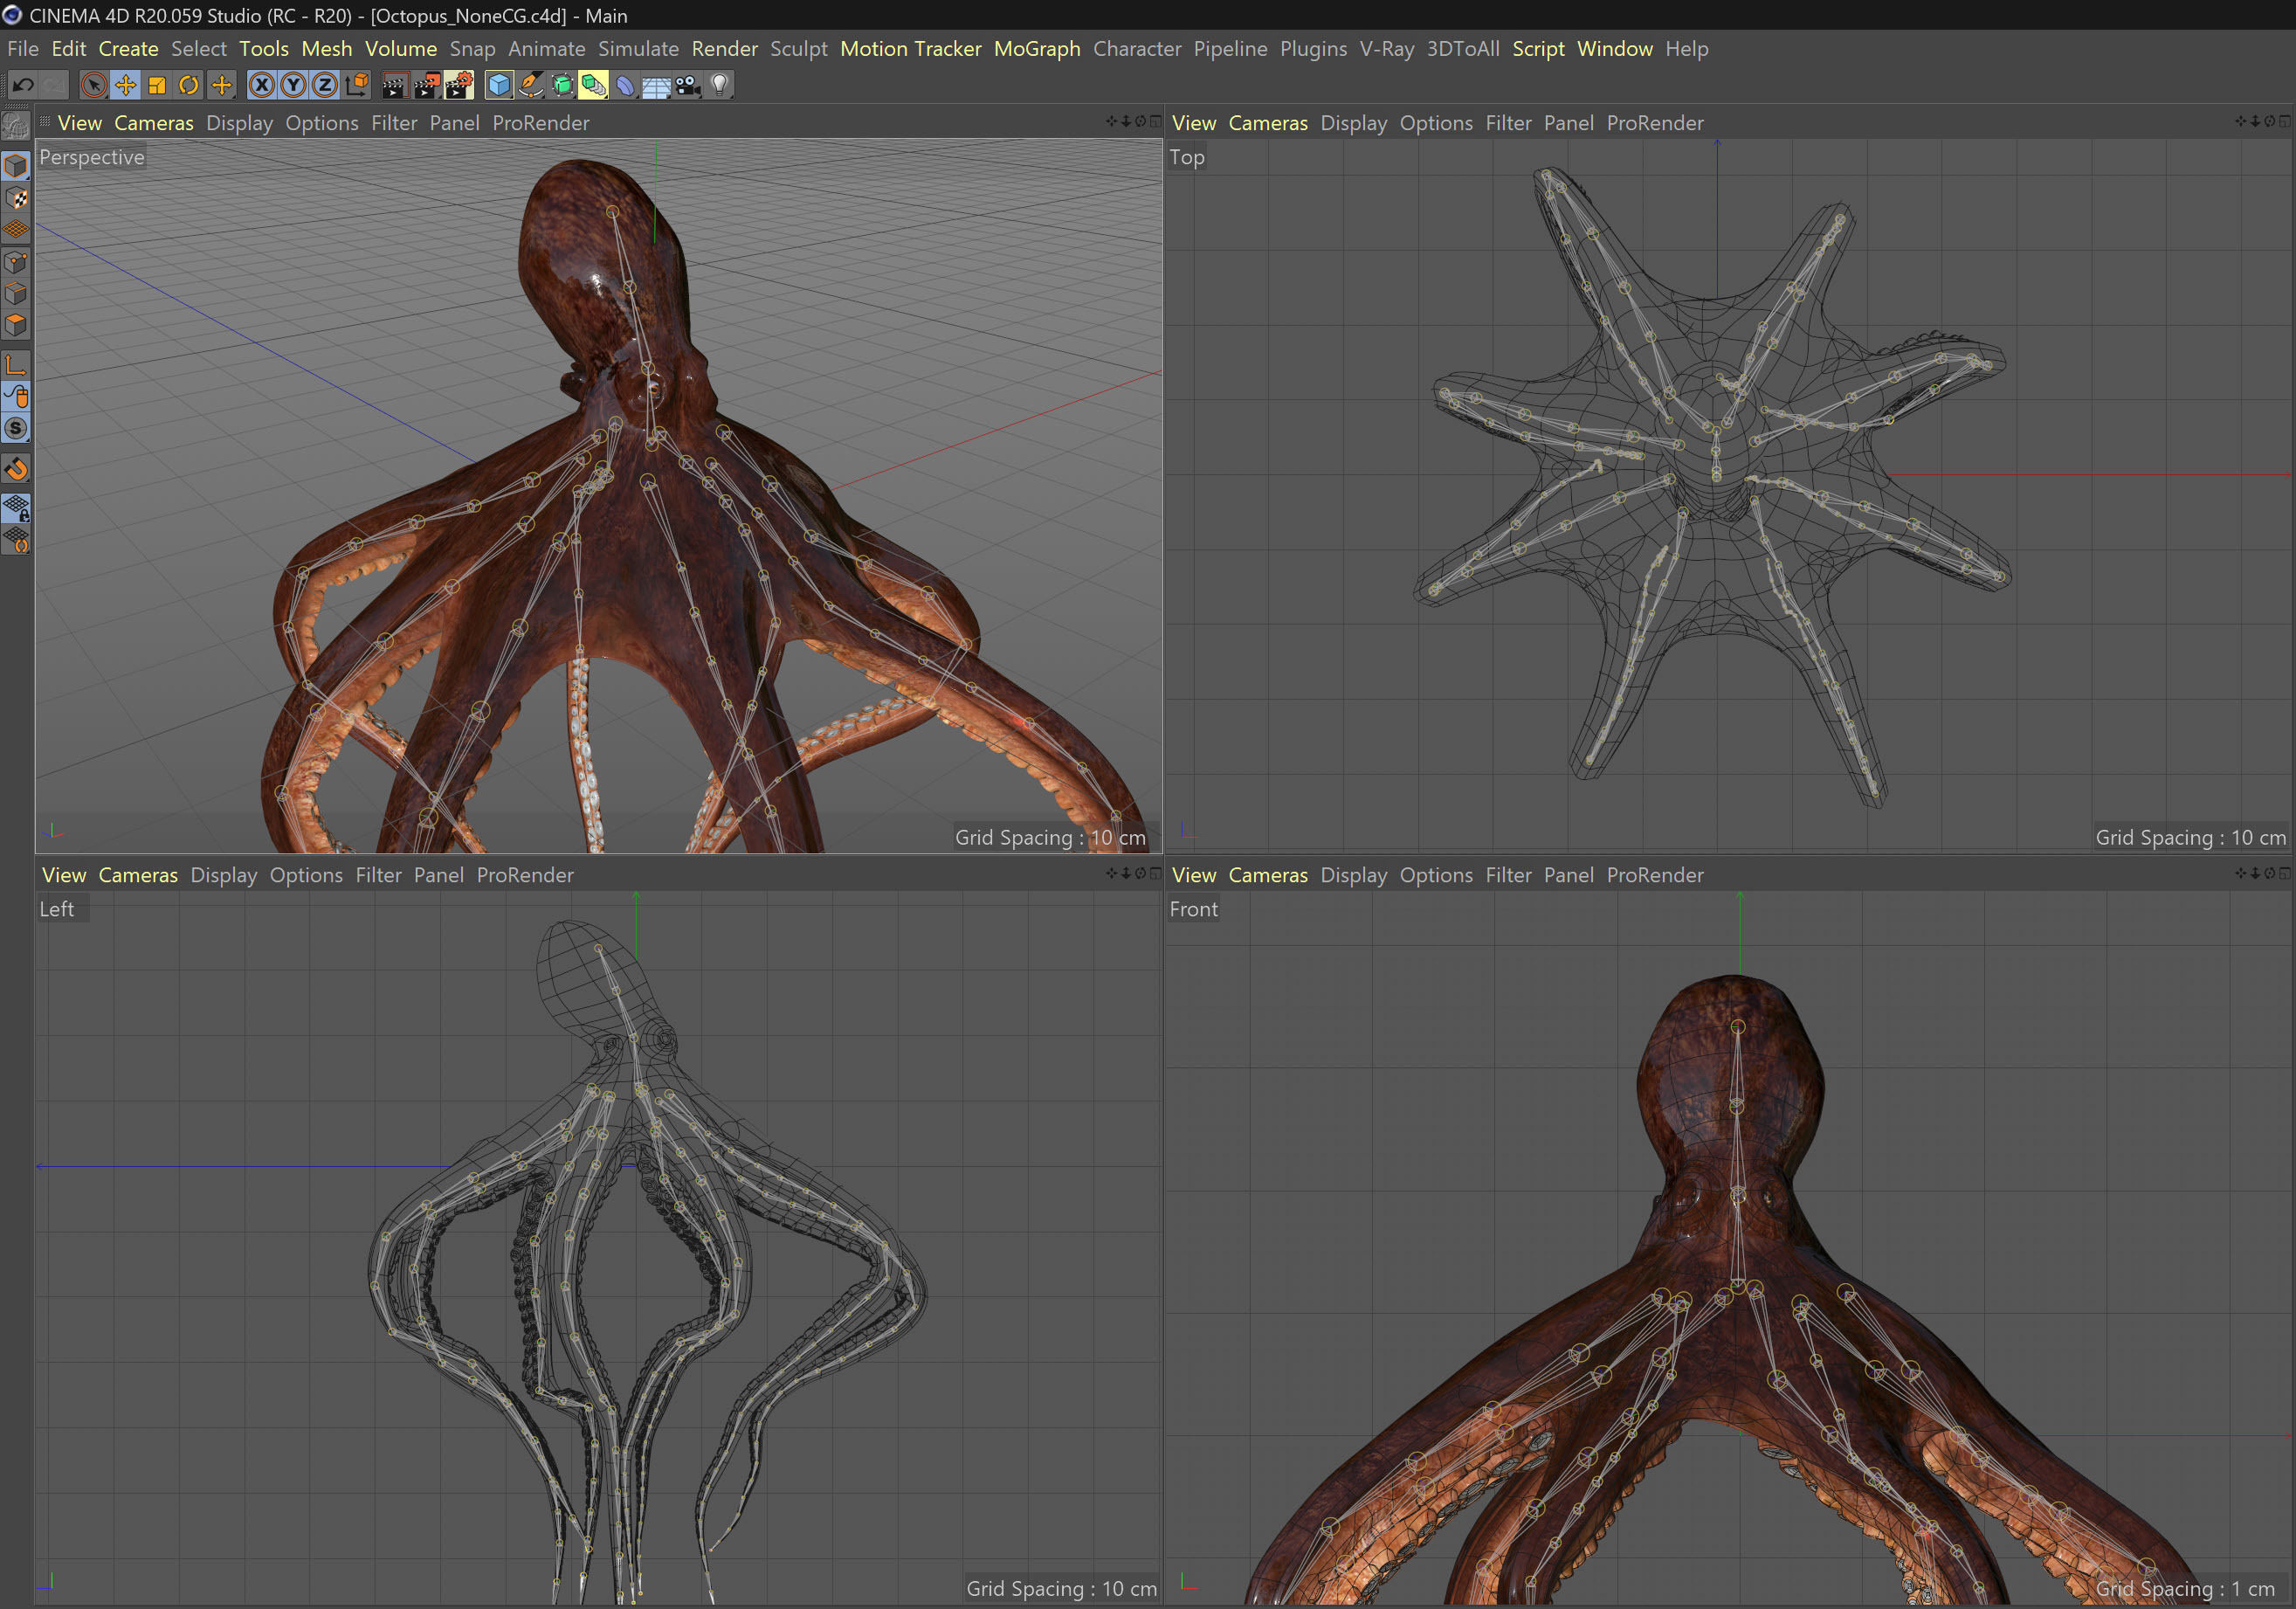Toggle Viewport Solo mode icon
The height and width of the screenshot is (1609, 2296).
tap(16, 428)
